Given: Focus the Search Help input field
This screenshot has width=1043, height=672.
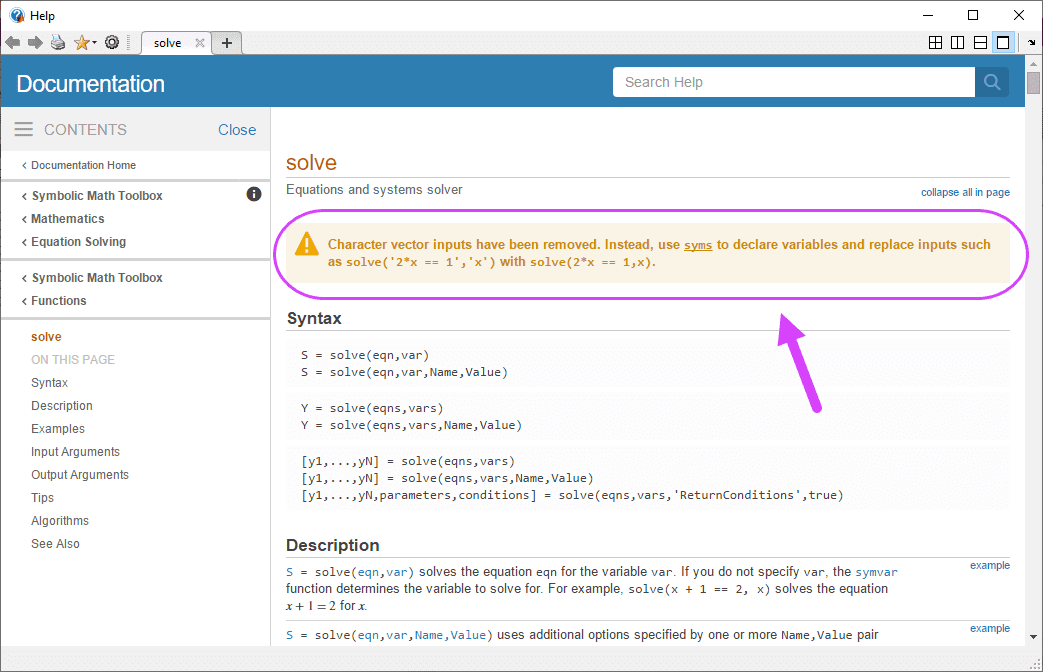Looking at the screenshot, I should (794, 82).
